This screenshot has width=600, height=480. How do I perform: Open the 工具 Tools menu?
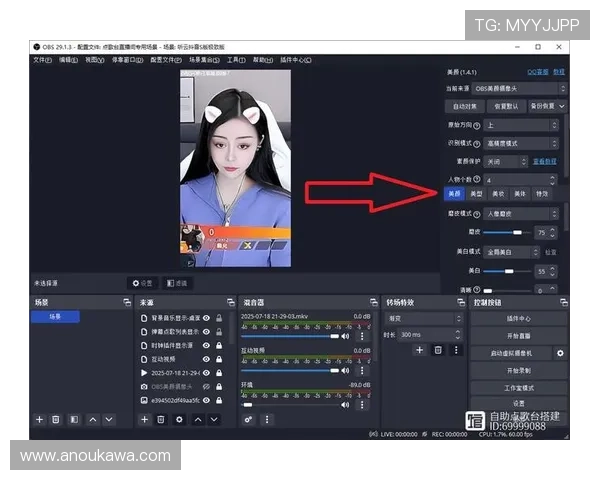tap(236, 60)
